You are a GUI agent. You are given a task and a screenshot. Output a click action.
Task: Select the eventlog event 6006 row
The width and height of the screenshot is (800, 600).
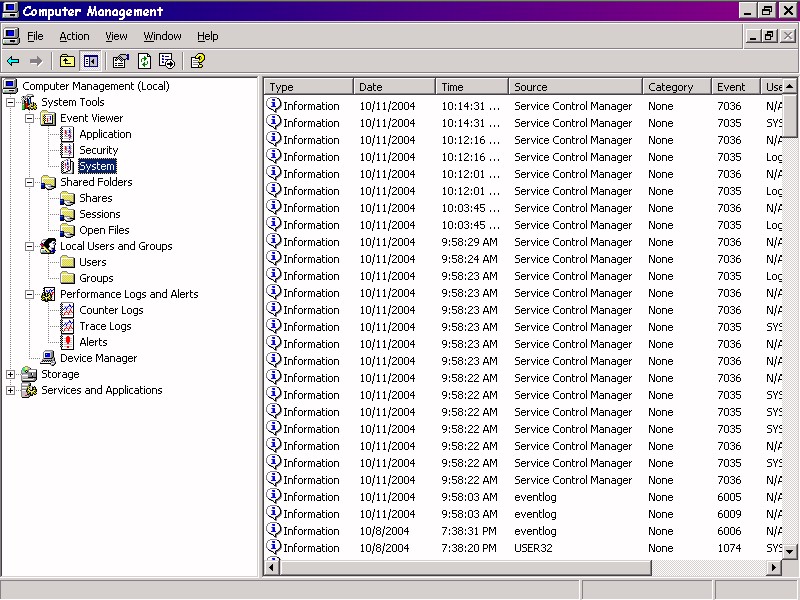524,531
